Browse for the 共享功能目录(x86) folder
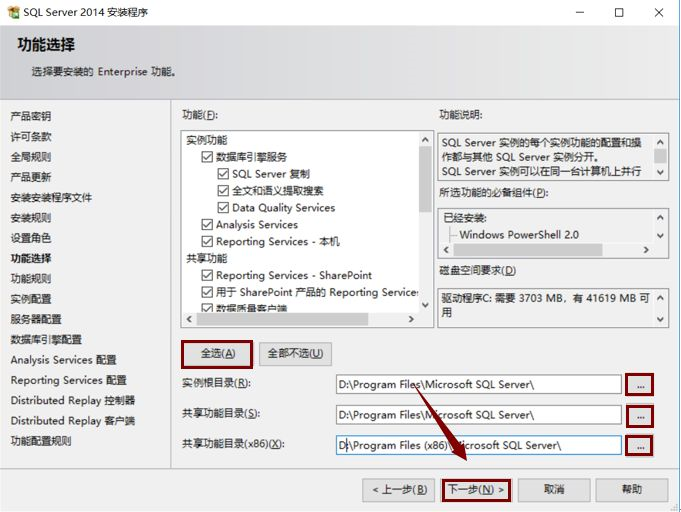This screenshot has height=512, width=681. (x=640, y=446)
